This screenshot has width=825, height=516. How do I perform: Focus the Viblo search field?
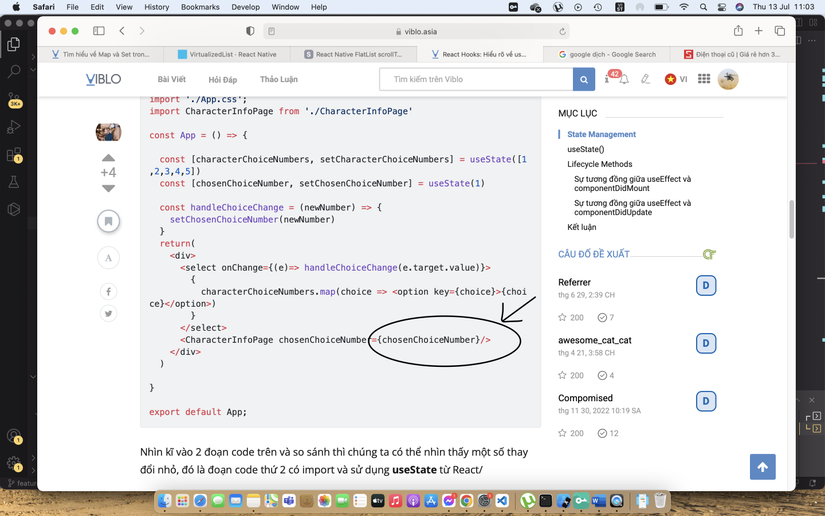[475, 79]
